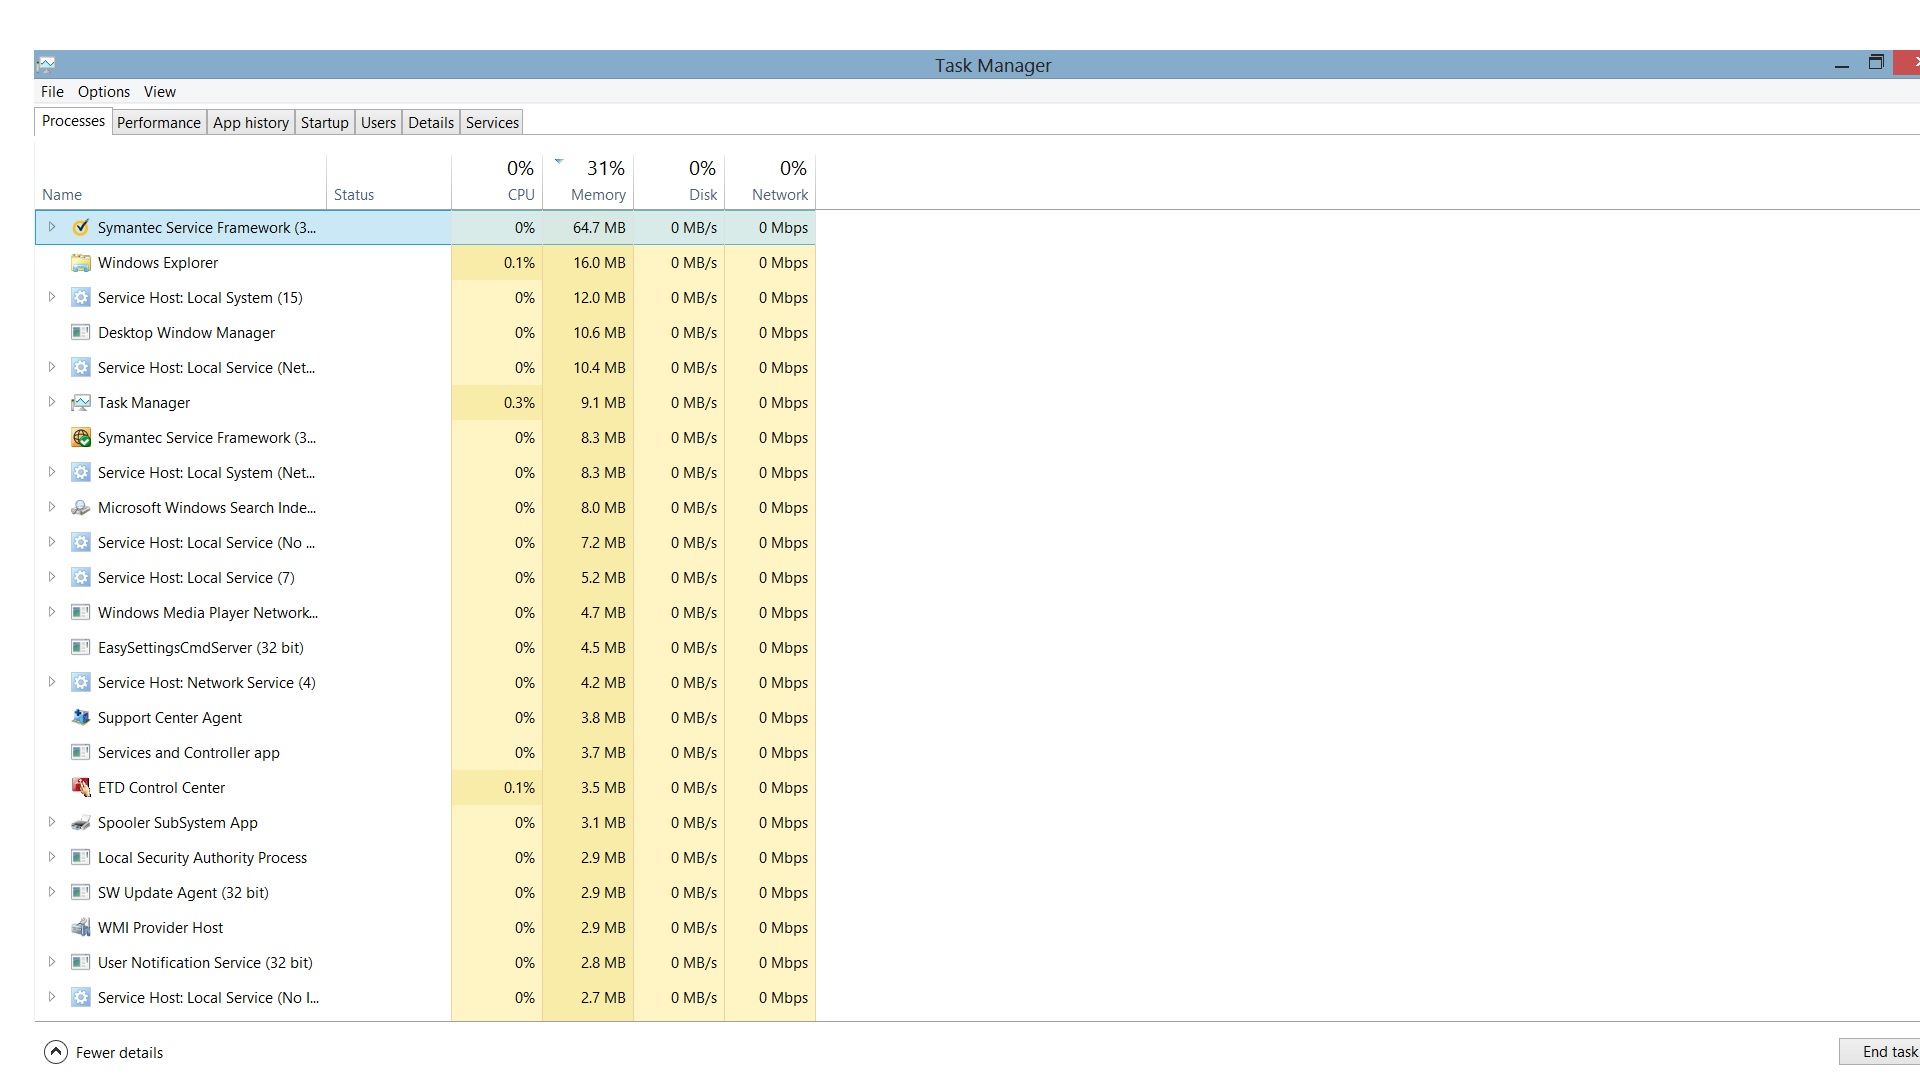Click the Windows Explorer folder icon
1920x1080 pixels.
81,263
